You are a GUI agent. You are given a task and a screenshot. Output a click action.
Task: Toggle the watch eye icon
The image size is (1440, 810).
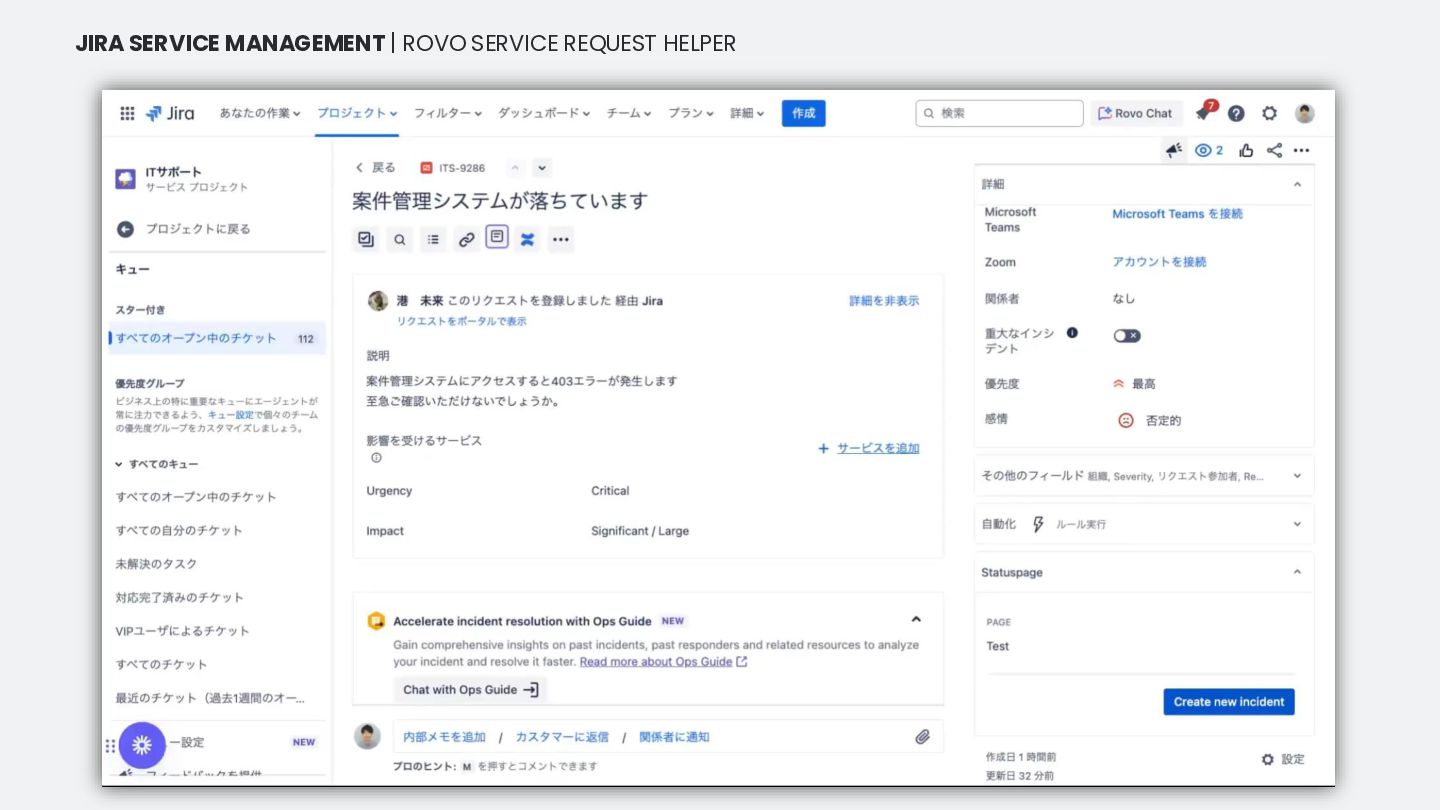pyautogui.click(x=1209, y=150)
